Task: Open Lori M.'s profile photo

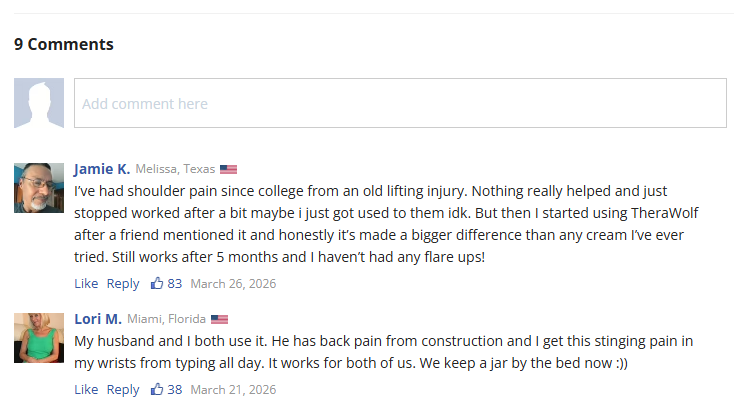Action: [39, 337]
